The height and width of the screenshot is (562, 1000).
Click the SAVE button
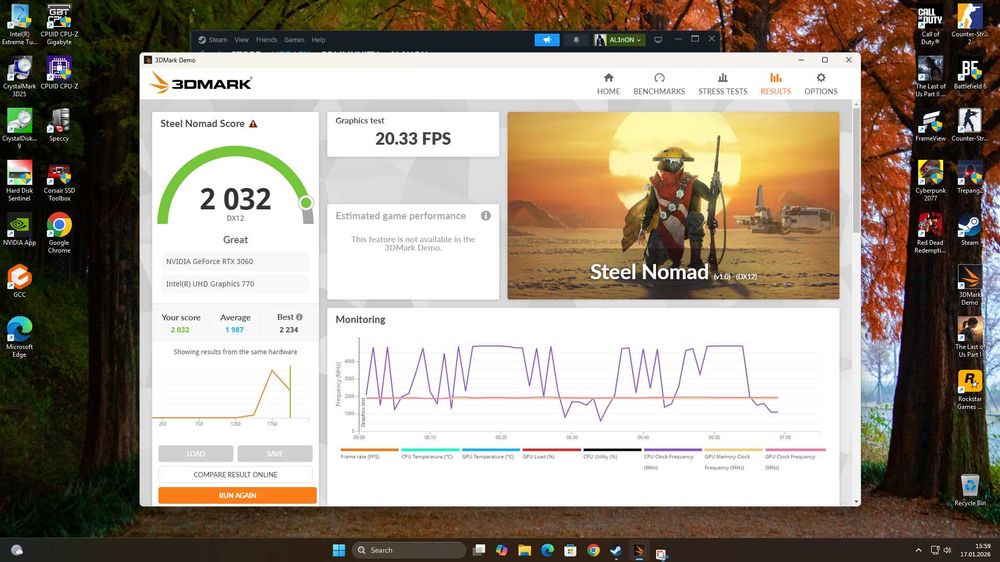click(x=275, y=454)
